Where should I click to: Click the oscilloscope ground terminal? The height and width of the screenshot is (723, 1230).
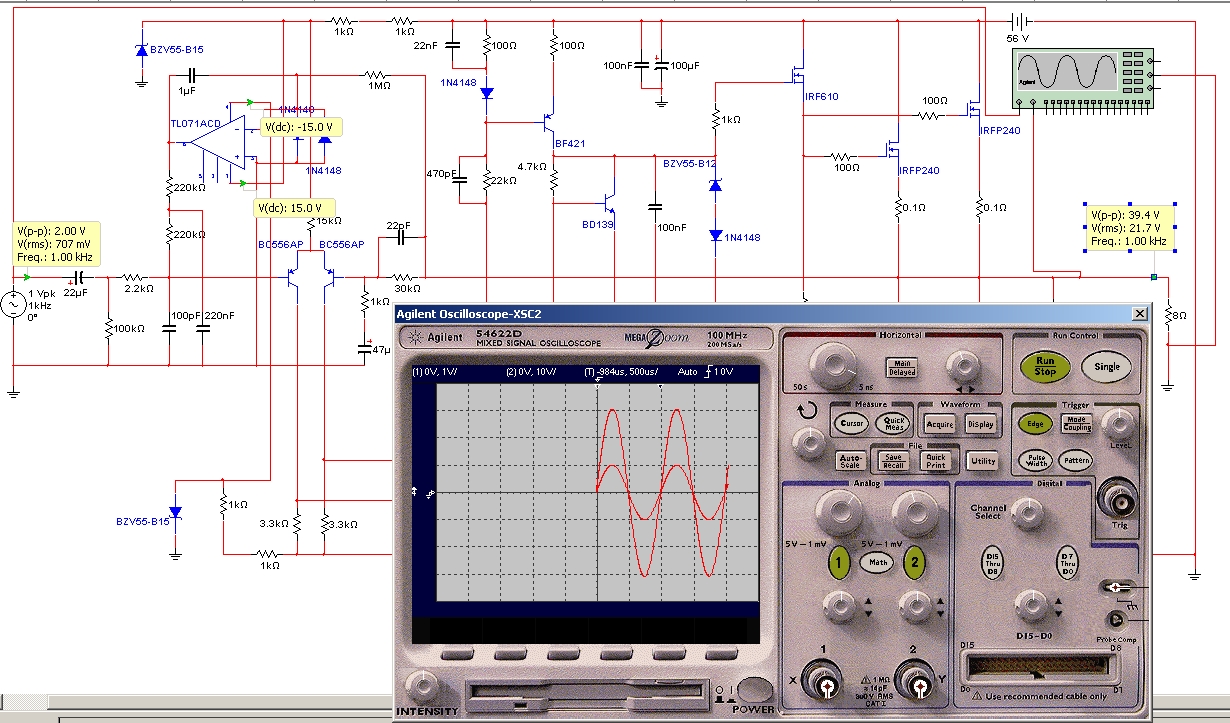click(1116, 588)
